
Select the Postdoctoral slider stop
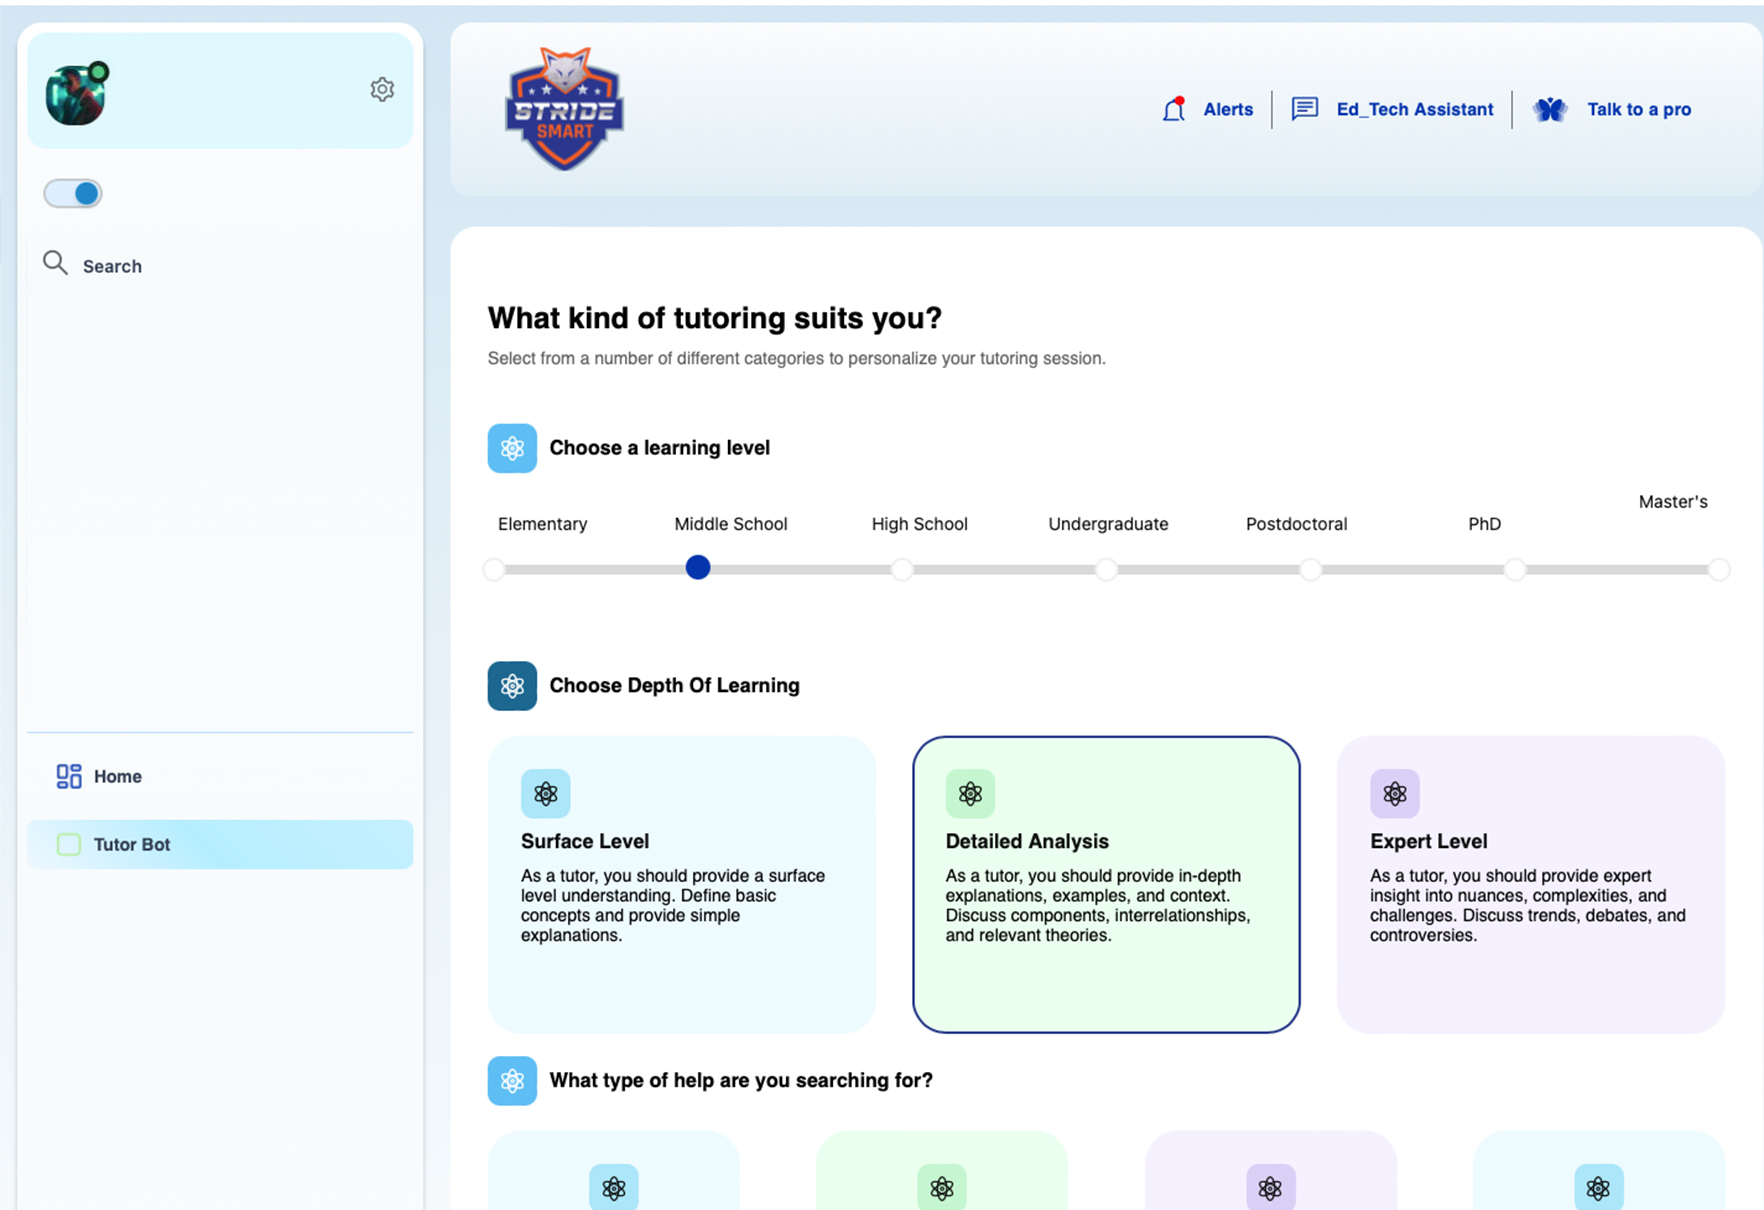[x=1310, y=569]
